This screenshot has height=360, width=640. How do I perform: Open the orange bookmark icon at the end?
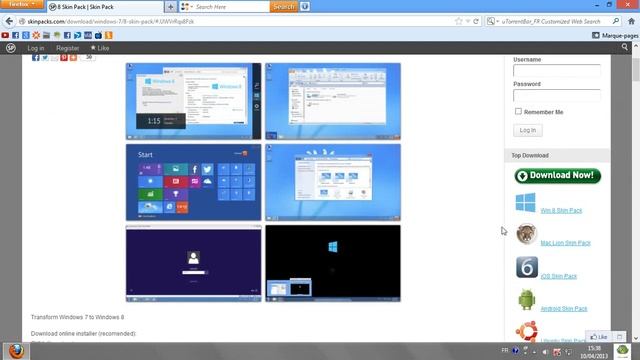click(x=109, y=36)
